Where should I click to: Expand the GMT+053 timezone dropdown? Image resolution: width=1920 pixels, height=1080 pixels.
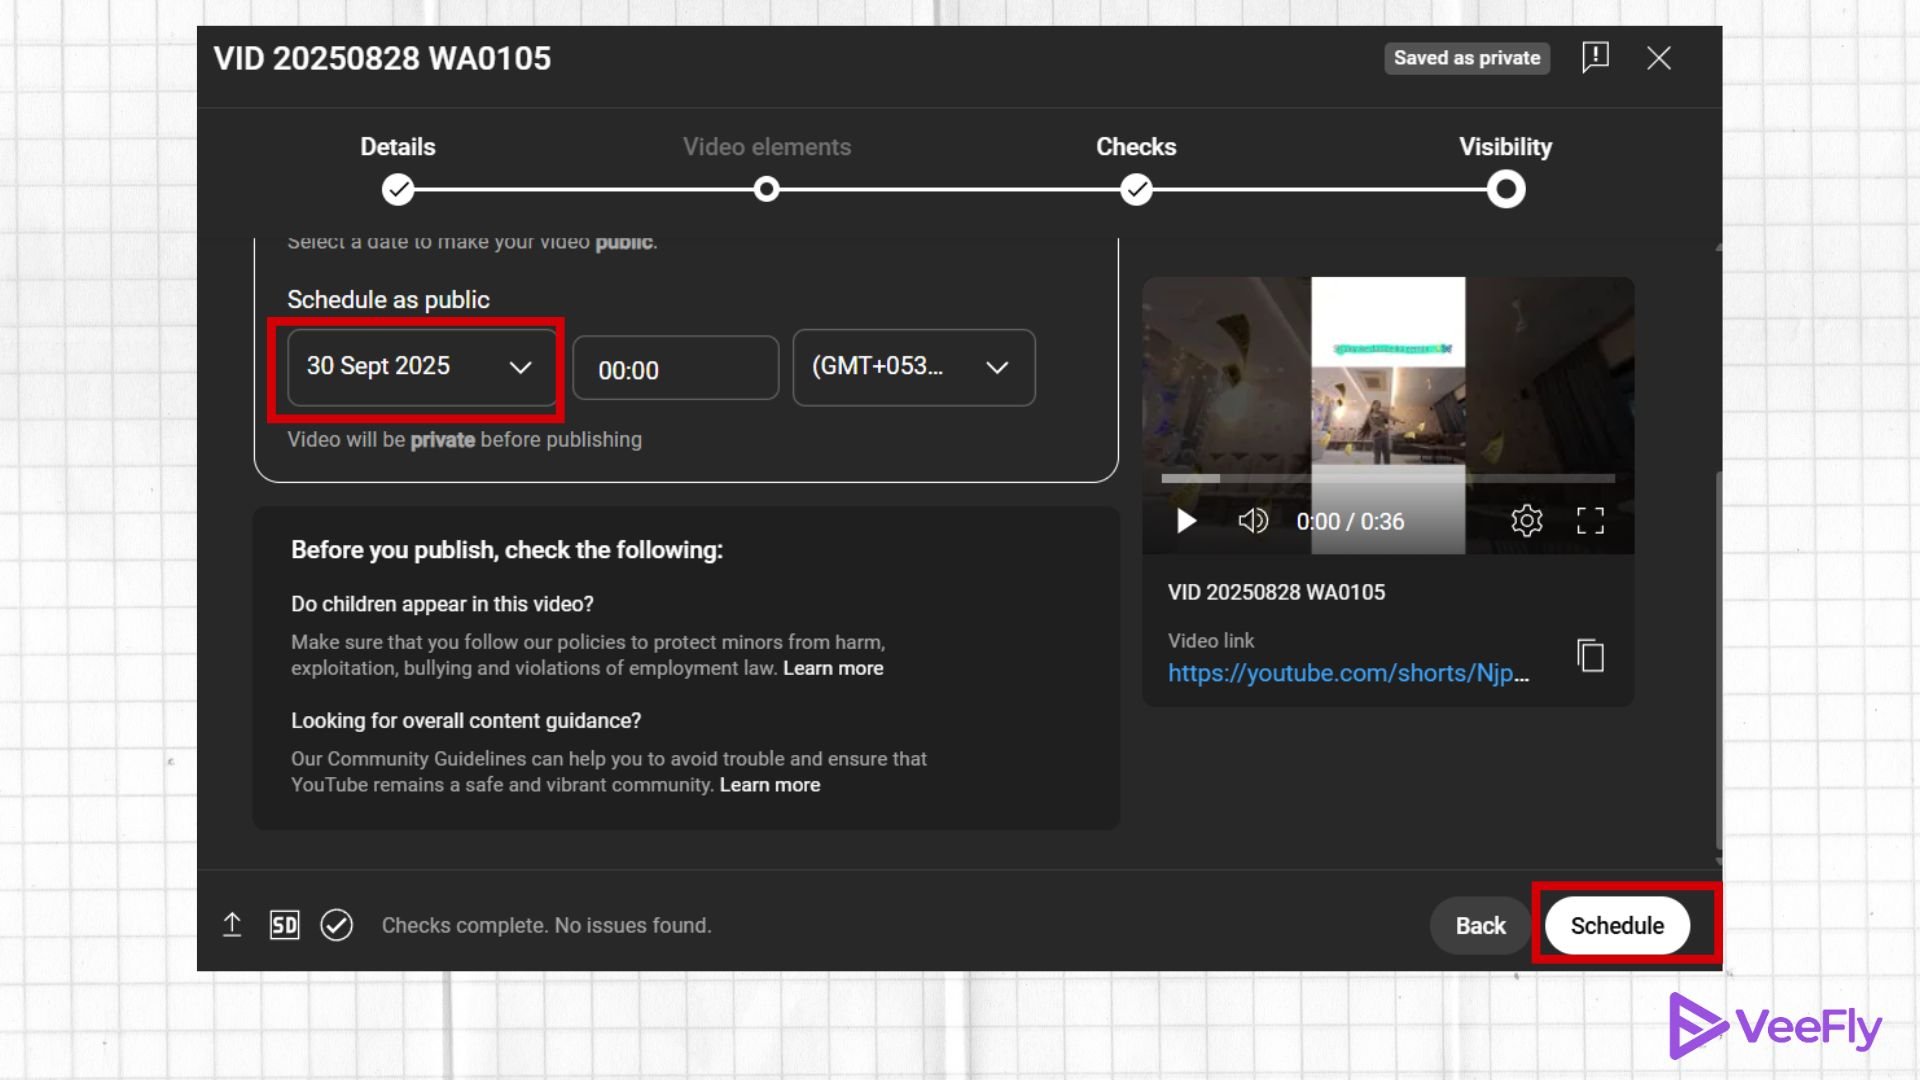click(x=913, y=367)
